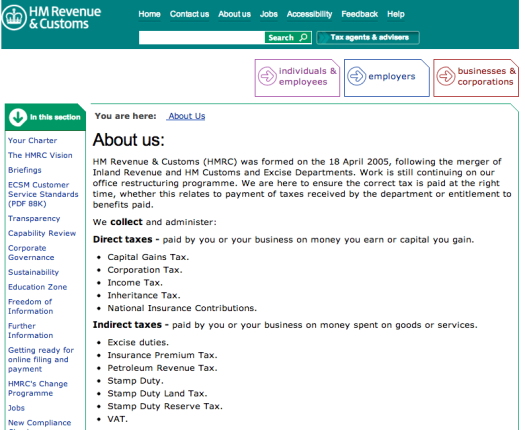
Task: Click into the site search field
Action: (202, 38)
